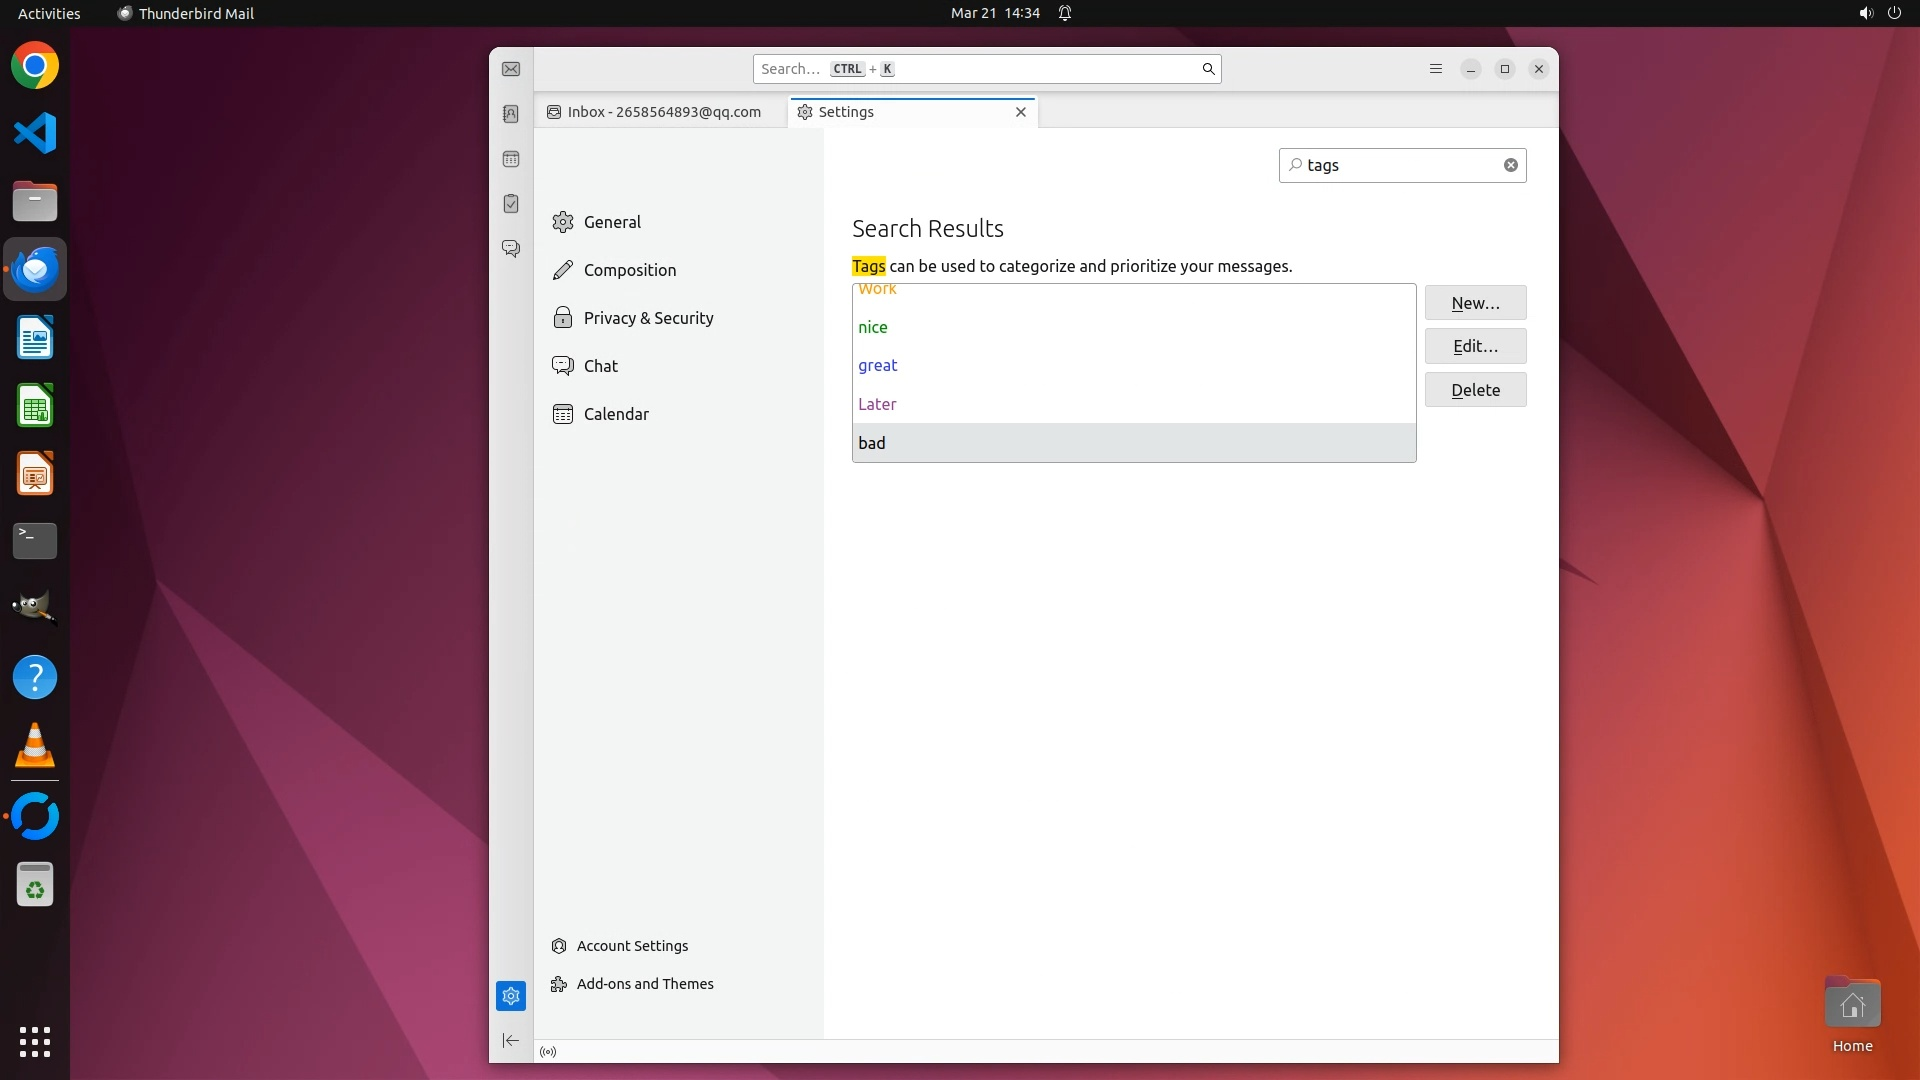Image resolution: width=1920 pixels, height=1080 pixels.
Task: Close the Settings tab
Action: coord(1021,112)
